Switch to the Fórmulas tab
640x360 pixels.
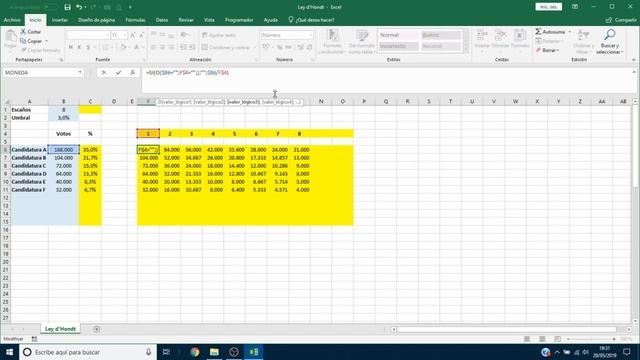tap(135, 20)
